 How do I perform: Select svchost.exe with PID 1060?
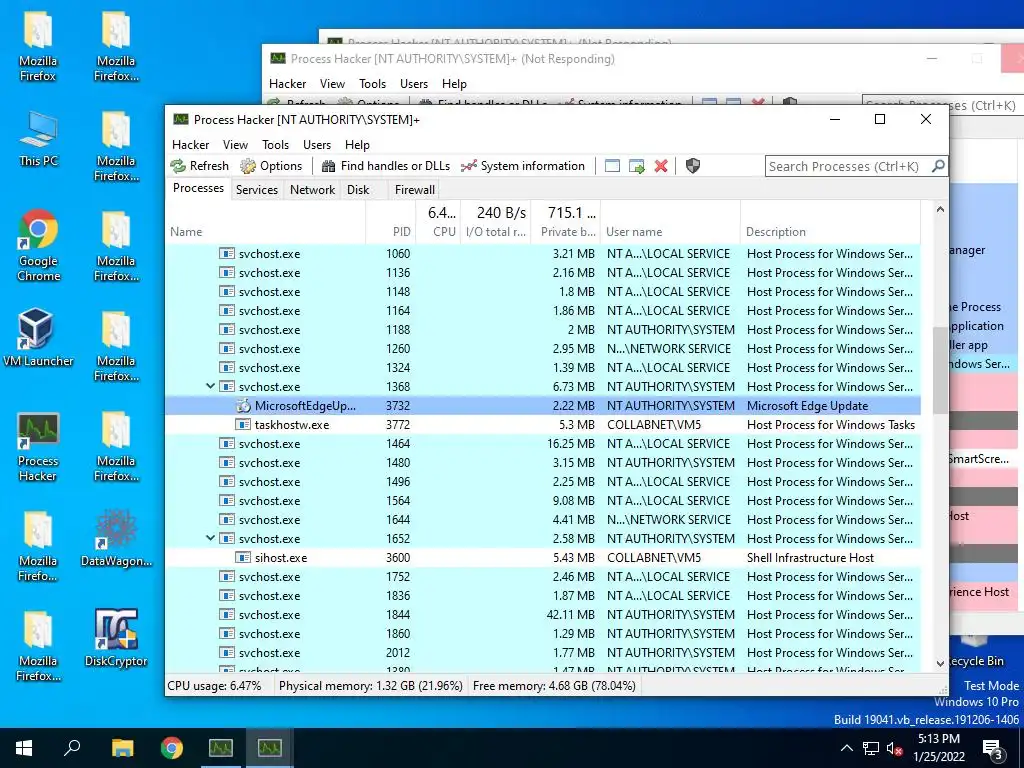(x=543, y=253)
